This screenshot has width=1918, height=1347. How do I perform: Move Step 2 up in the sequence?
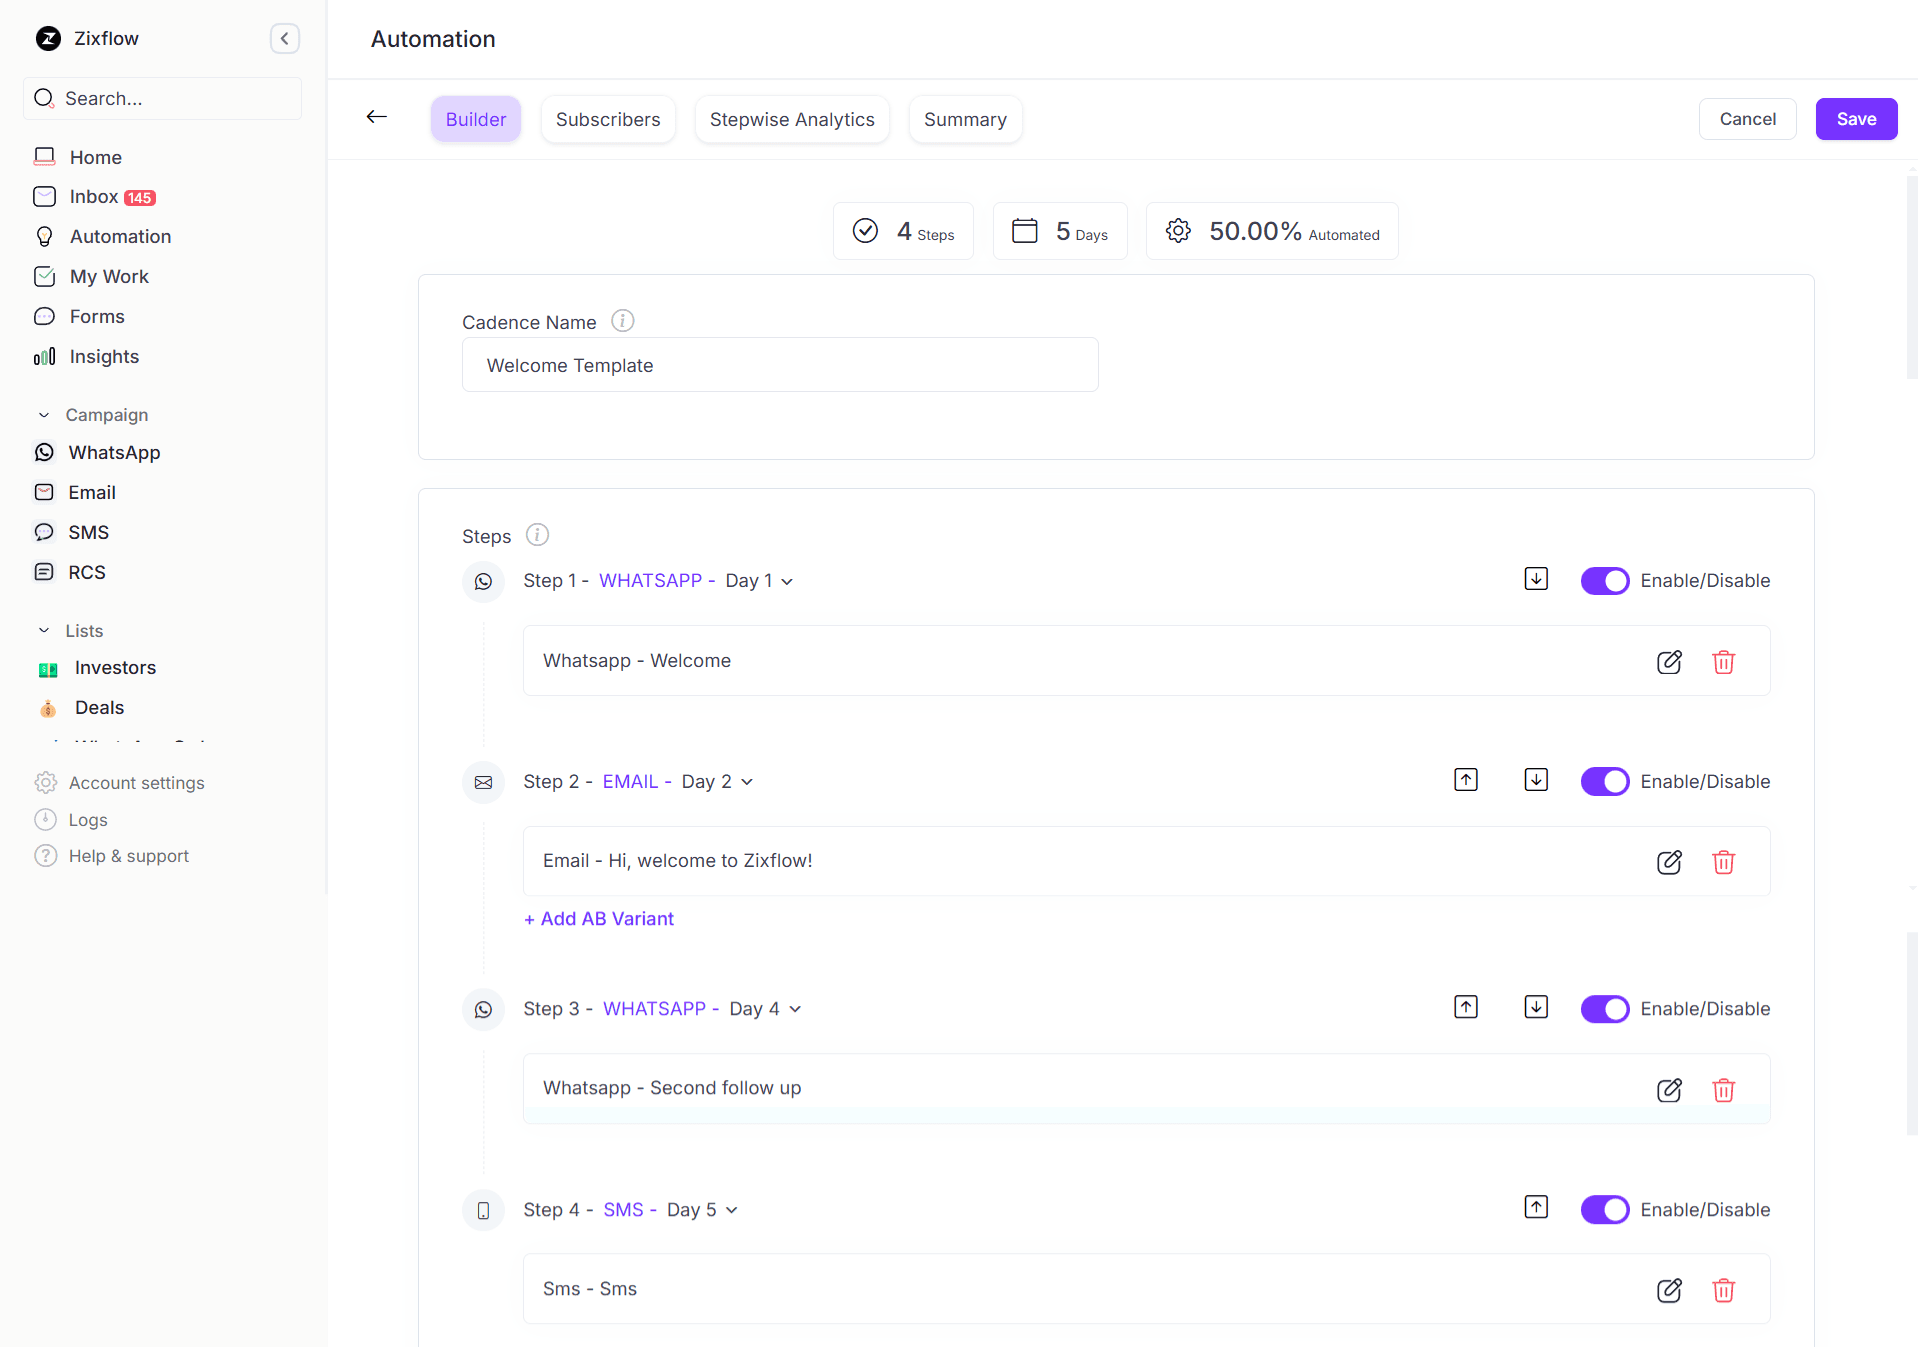(x=1464, y=779)
